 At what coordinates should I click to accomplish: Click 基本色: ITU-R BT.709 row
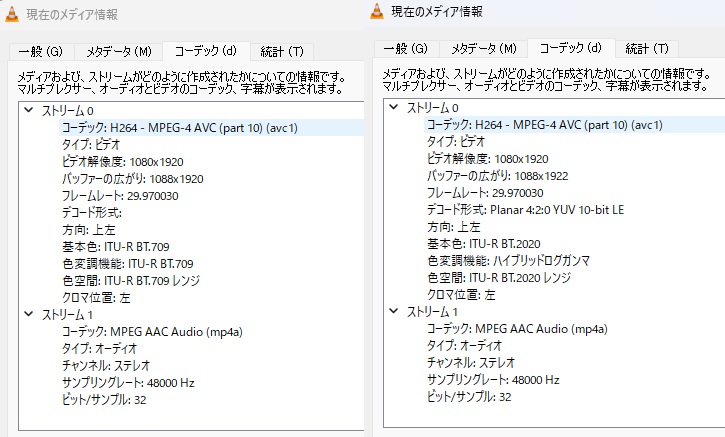point(116,247)
